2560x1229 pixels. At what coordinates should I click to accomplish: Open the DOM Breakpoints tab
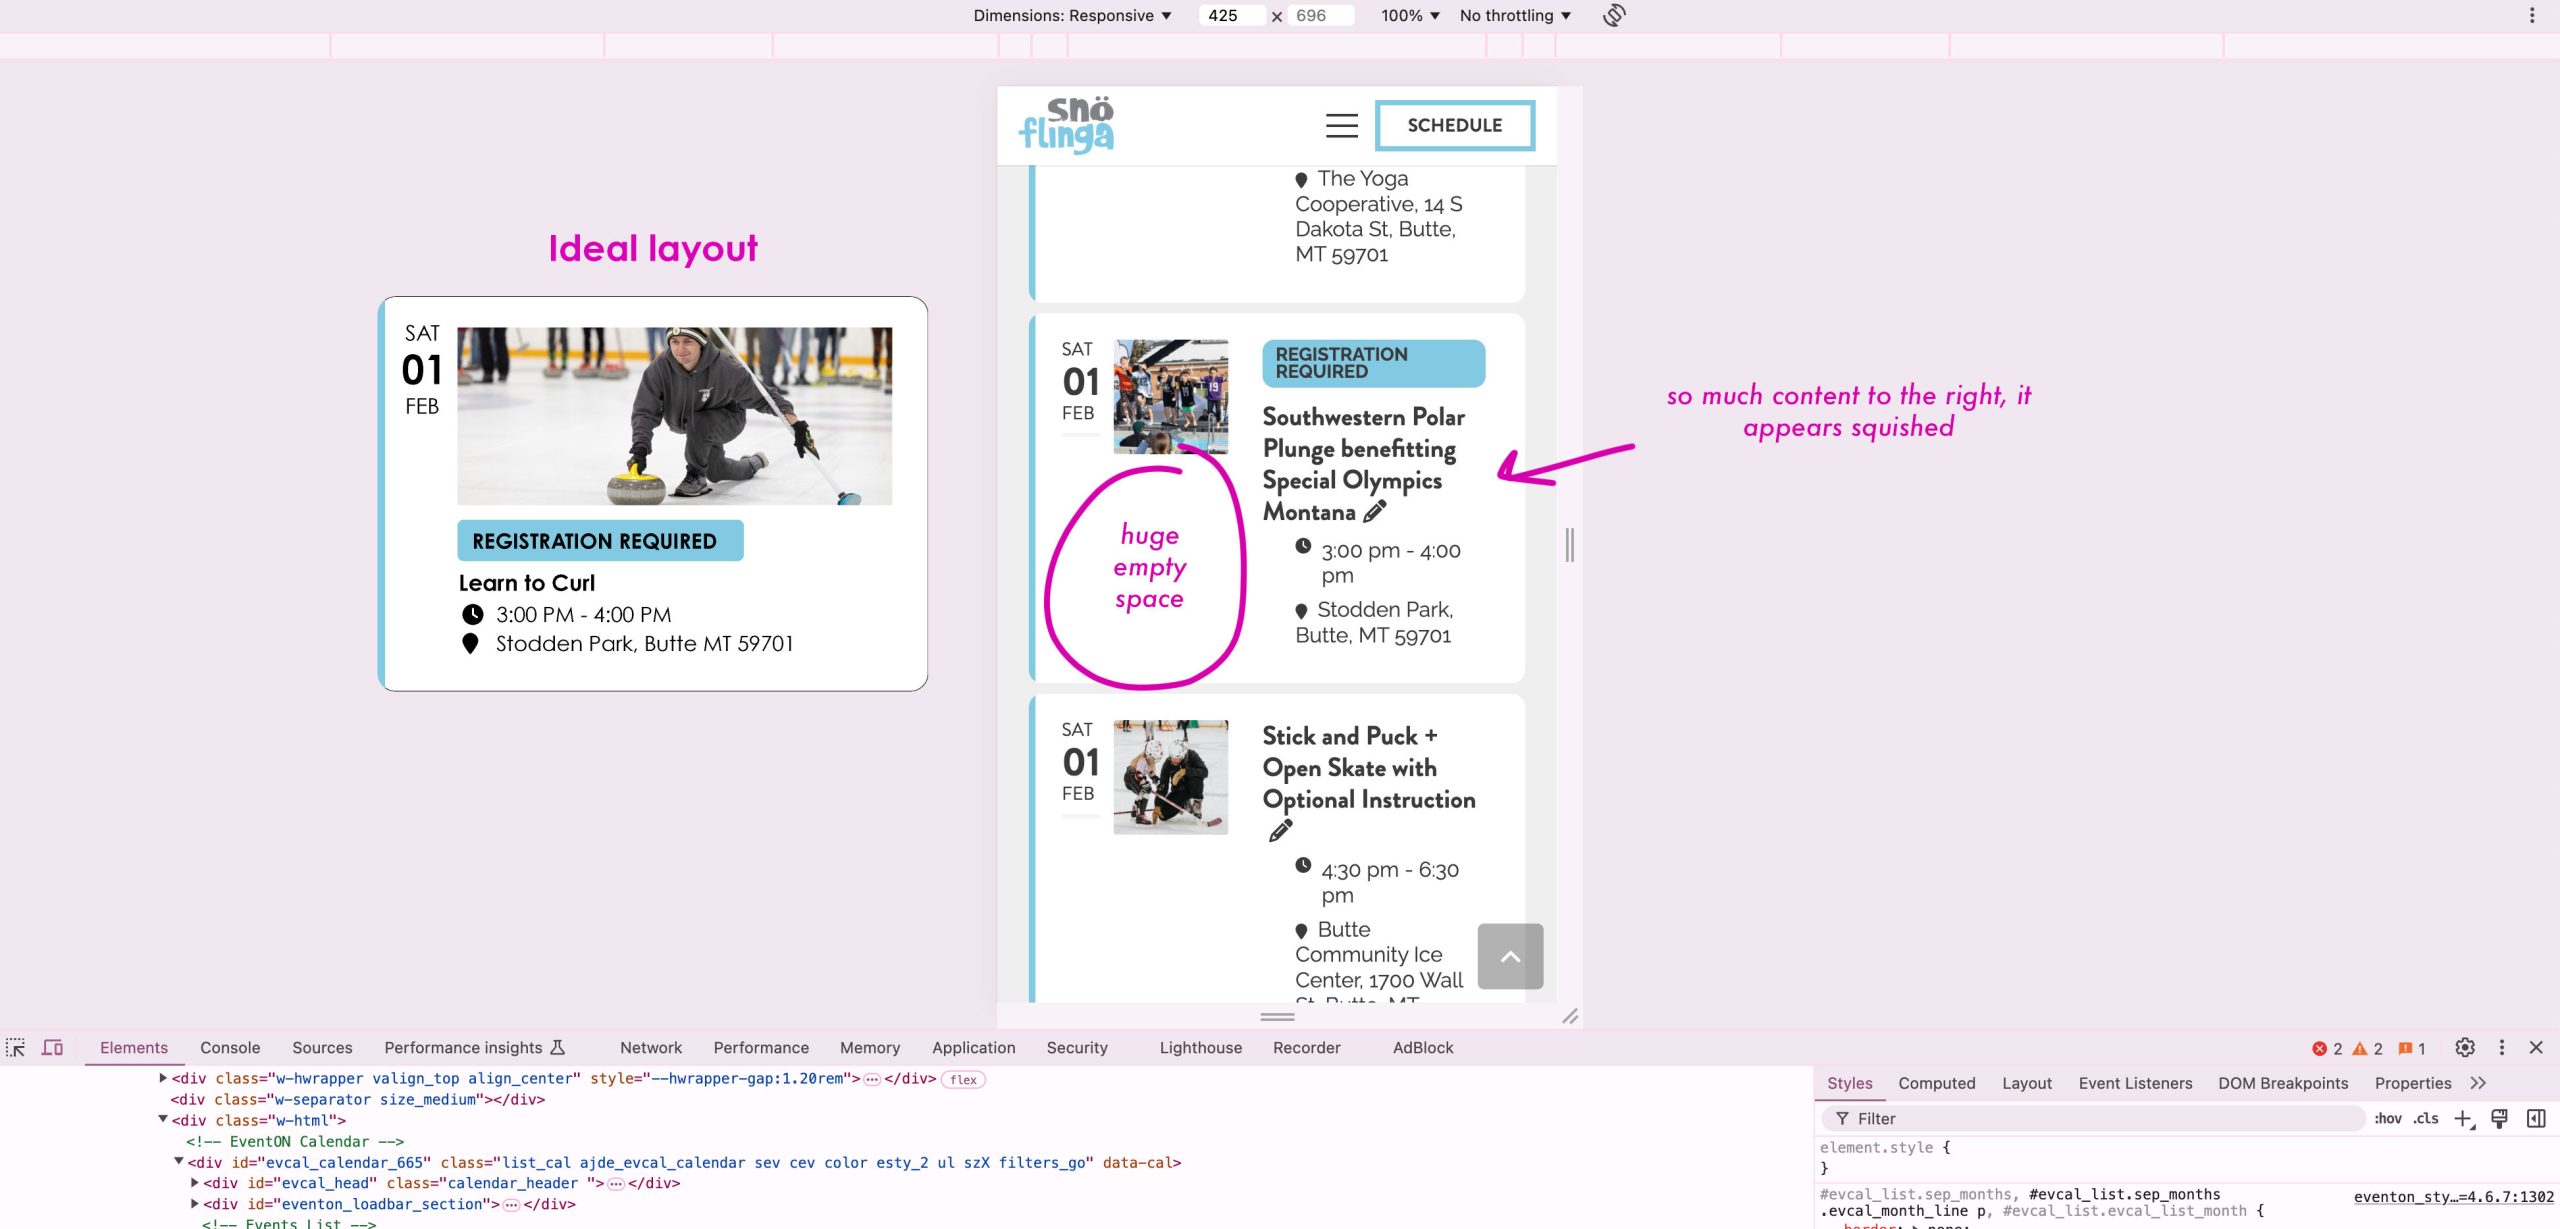[x=2283, y=1083]
